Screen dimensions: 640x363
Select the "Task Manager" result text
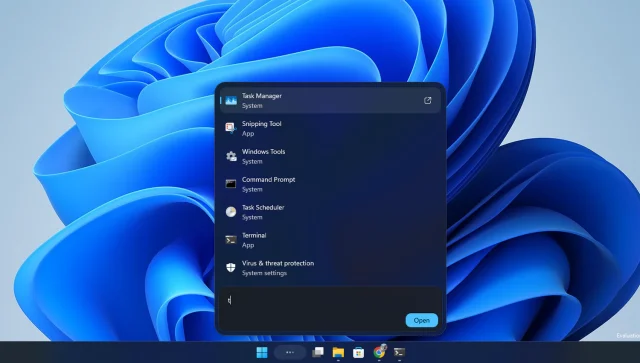pyautogui.click(x=262, y=96)
